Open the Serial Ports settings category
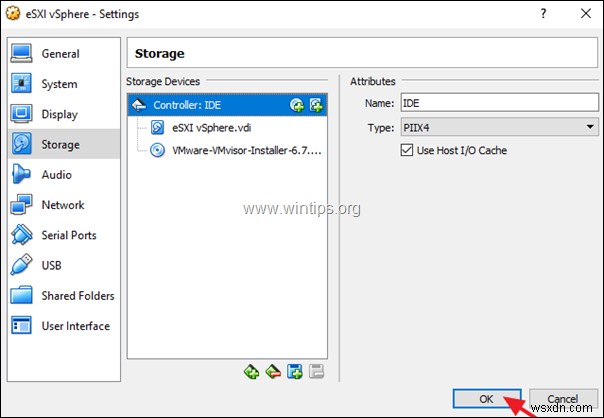The width and height of the screenshot is (604, 418). [64, 235]
